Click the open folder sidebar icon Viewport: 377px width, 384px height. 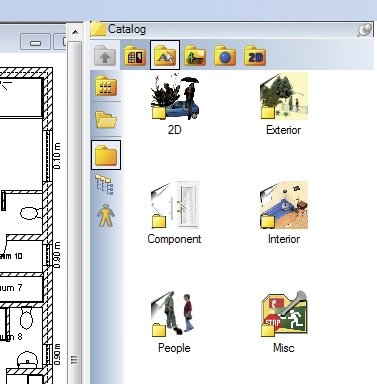106,119
